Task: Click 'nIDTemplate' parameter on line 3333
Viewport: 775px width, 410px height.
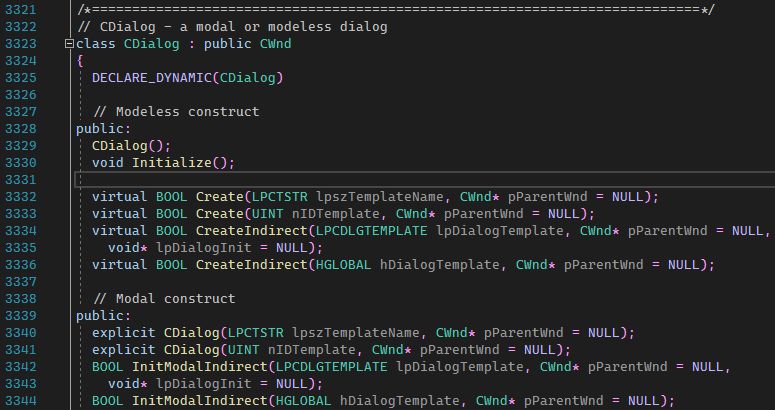Action: tap(336, 214)
